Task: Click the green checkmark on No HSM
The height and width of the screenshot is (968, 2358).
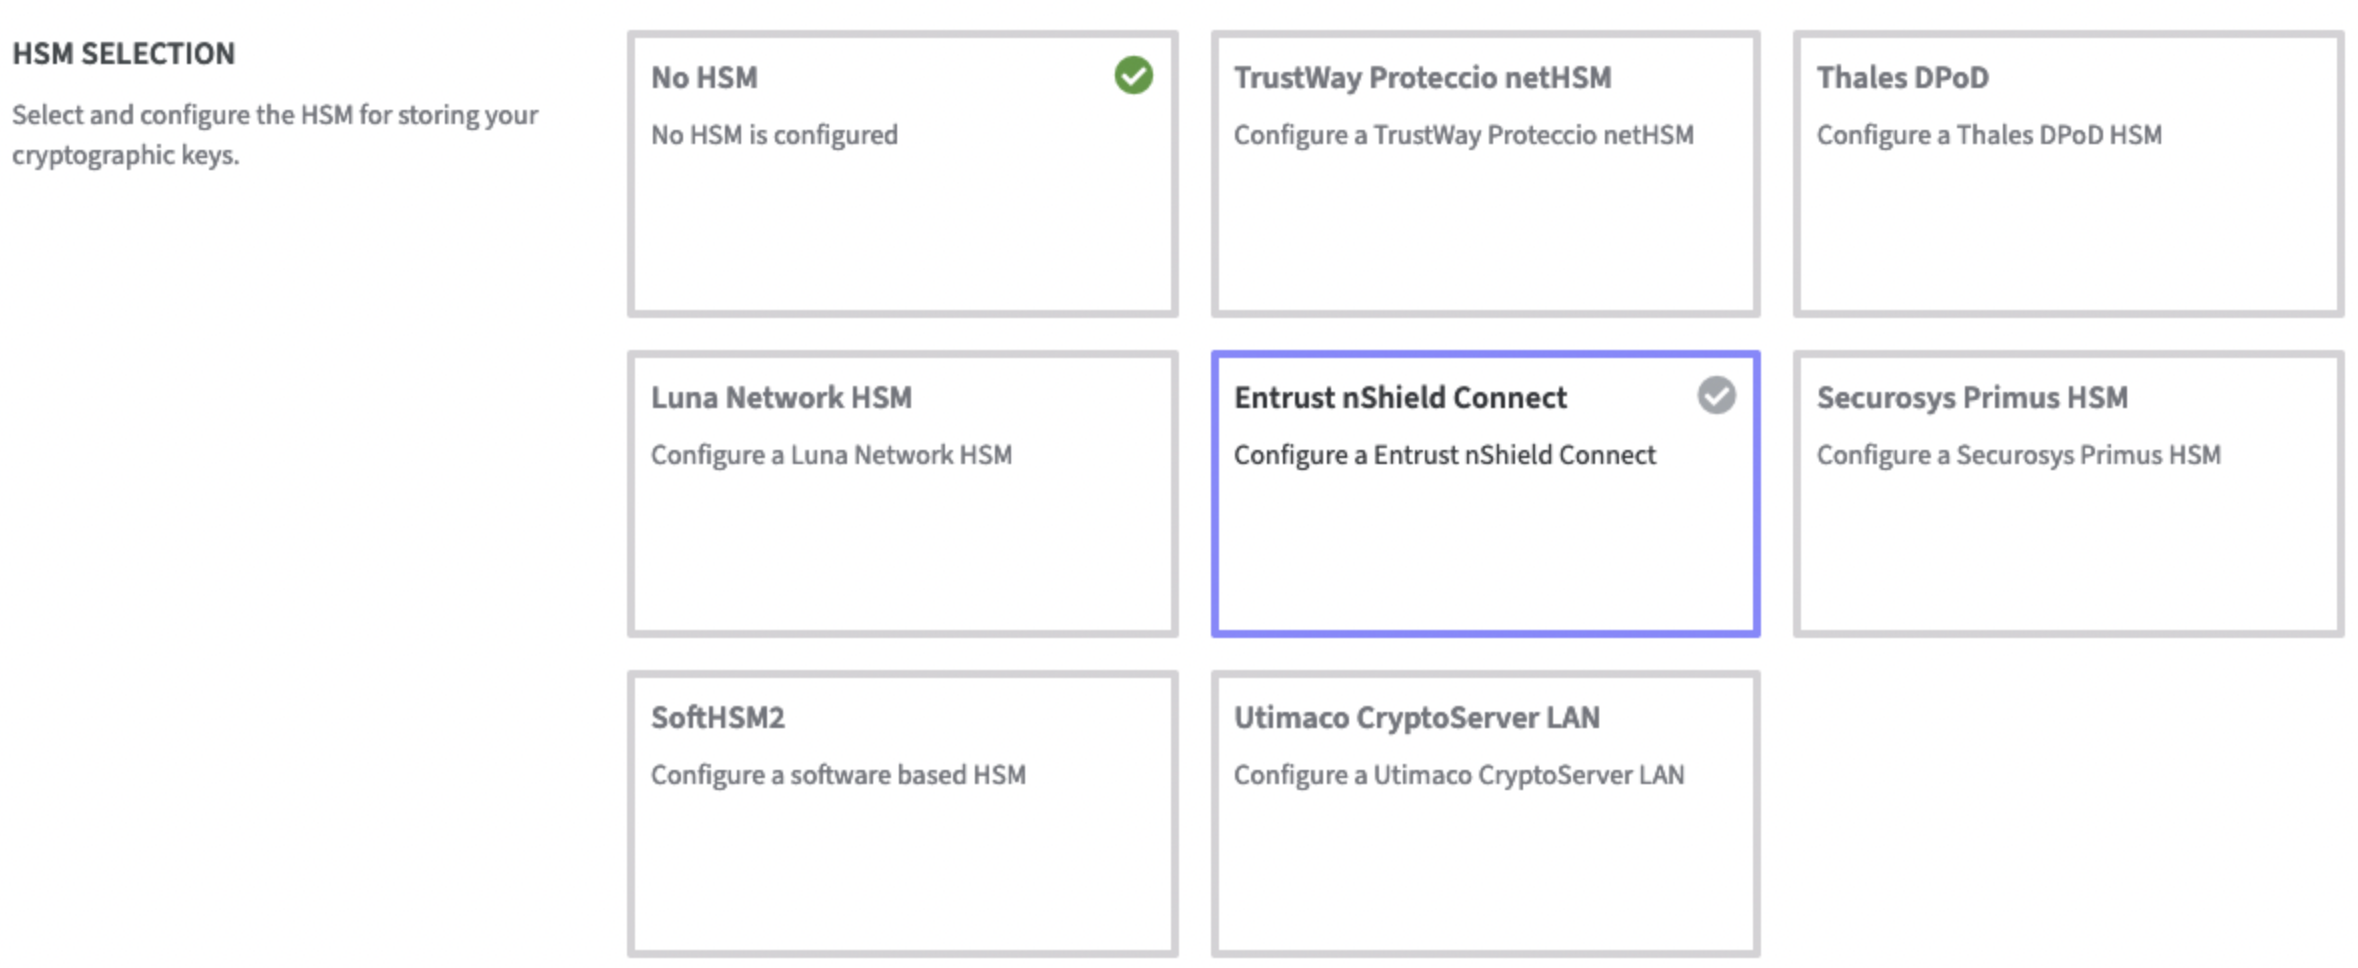Action: click(1131, 76)
